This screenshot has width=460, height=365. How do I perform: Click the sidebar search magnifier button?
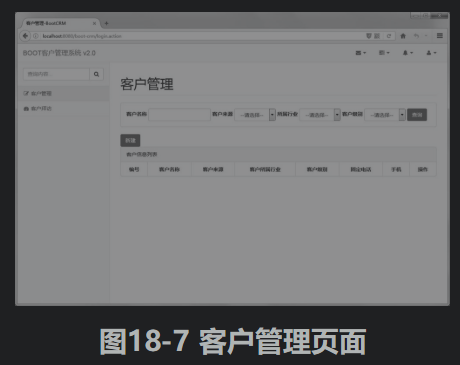pos(96,74)
